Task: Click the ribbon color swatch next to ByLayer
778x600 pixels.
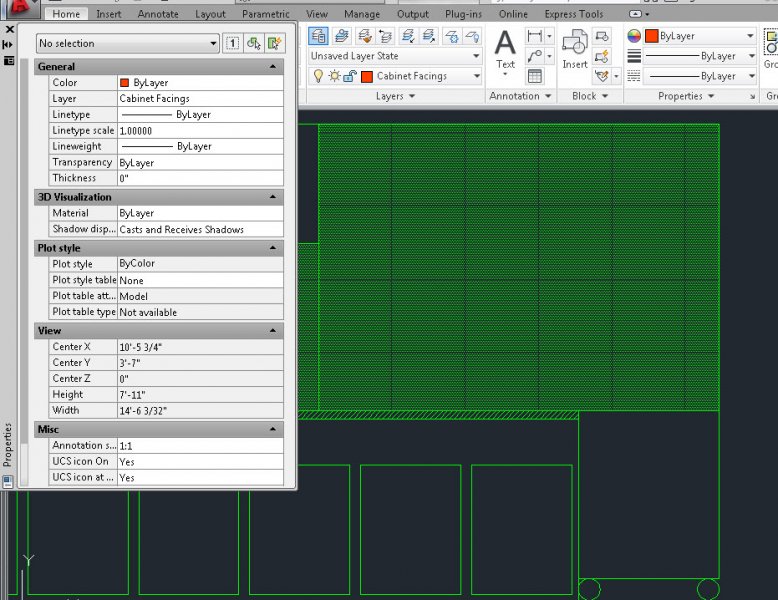Action: (651, 36)
